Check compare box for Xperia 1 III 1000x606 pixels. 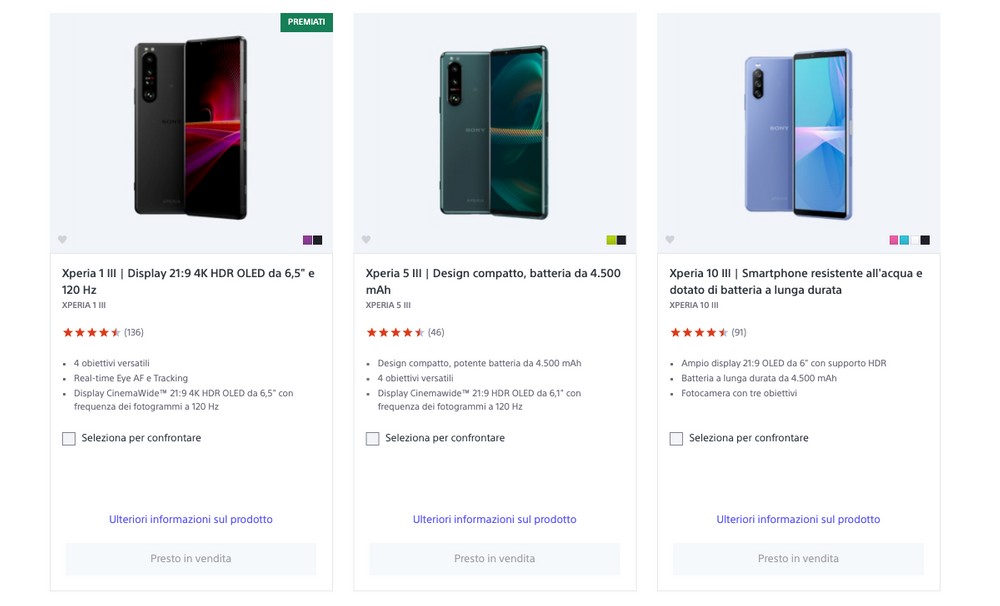click(69, 438)
